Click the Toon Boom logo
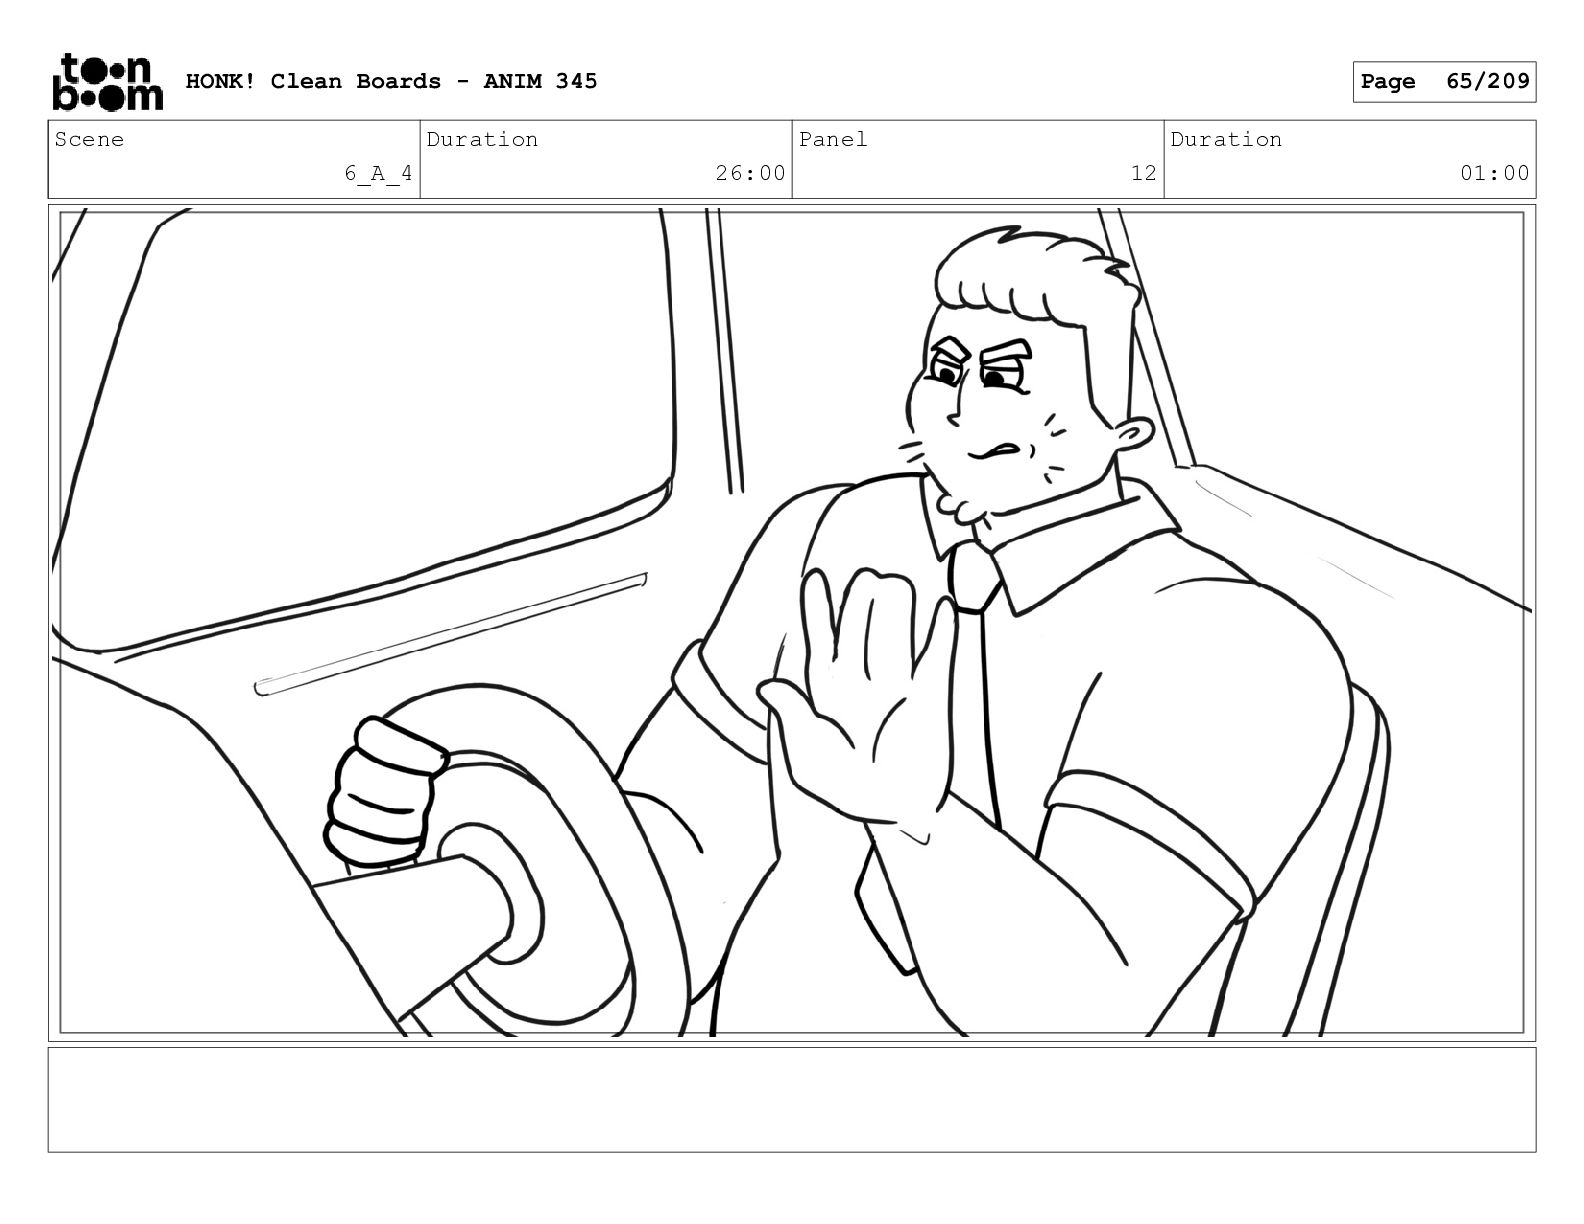The height and width of the screenshot is (1224, 1584). pos(107,82)
